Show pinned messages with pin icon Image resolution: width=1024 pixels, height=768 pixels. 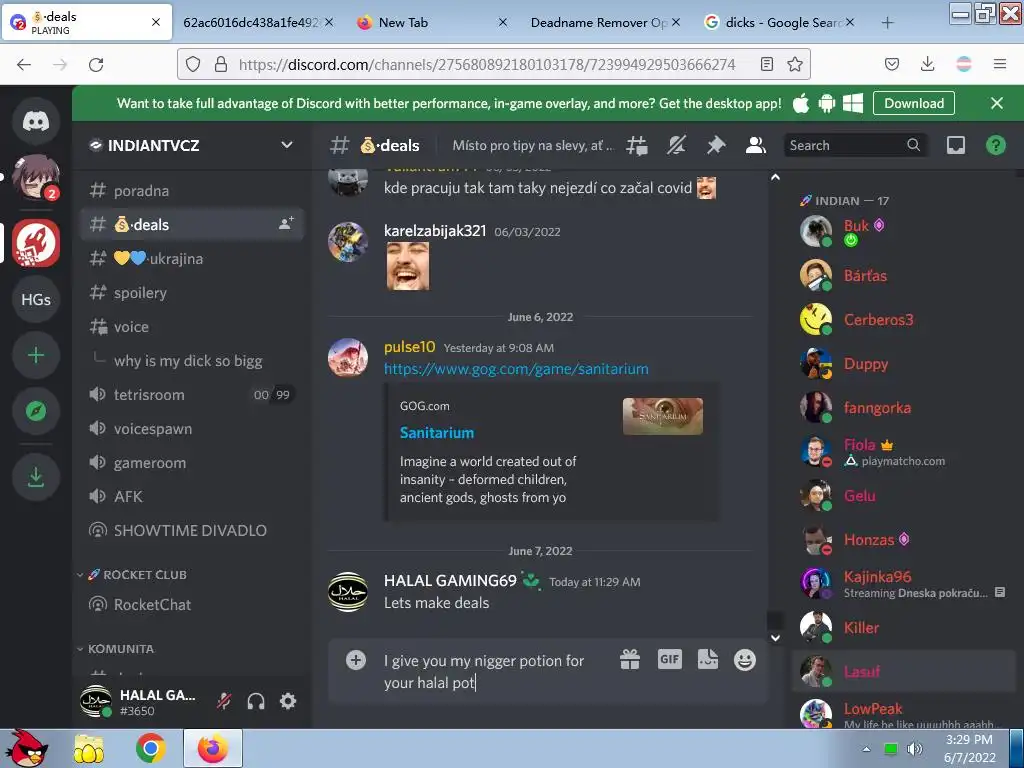coord(716,145)
